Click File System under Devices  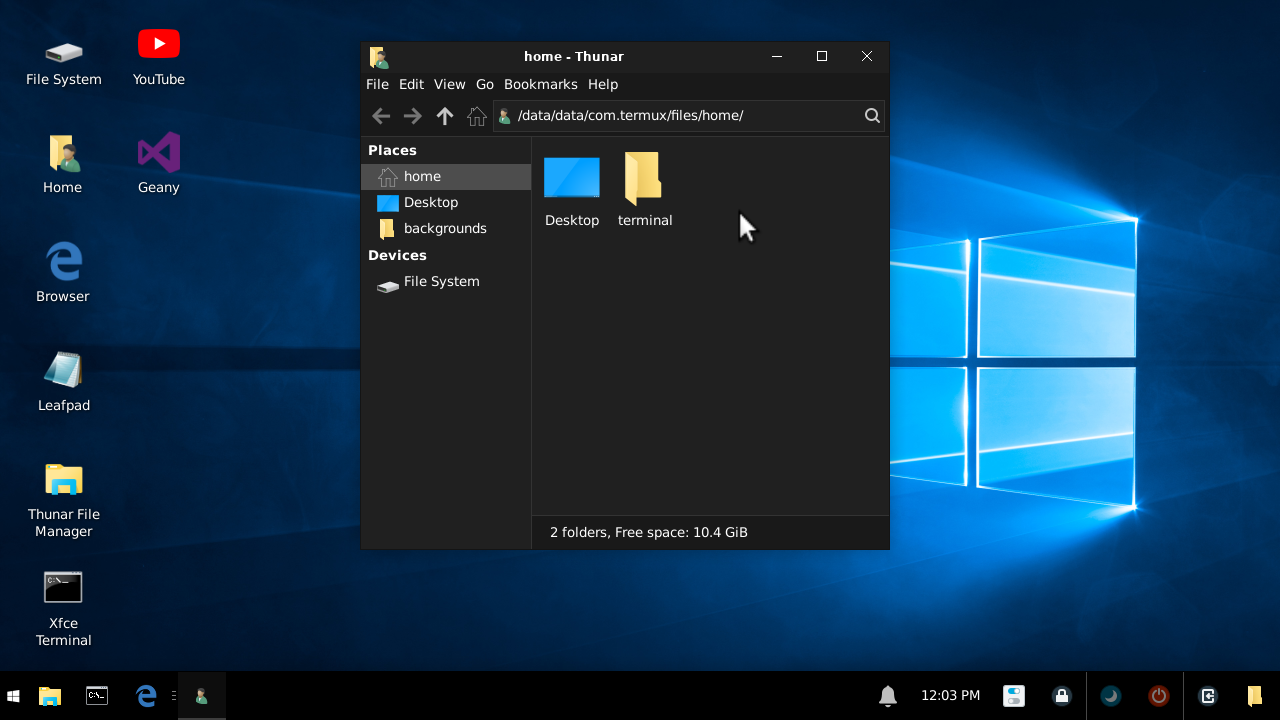(440, 281)
